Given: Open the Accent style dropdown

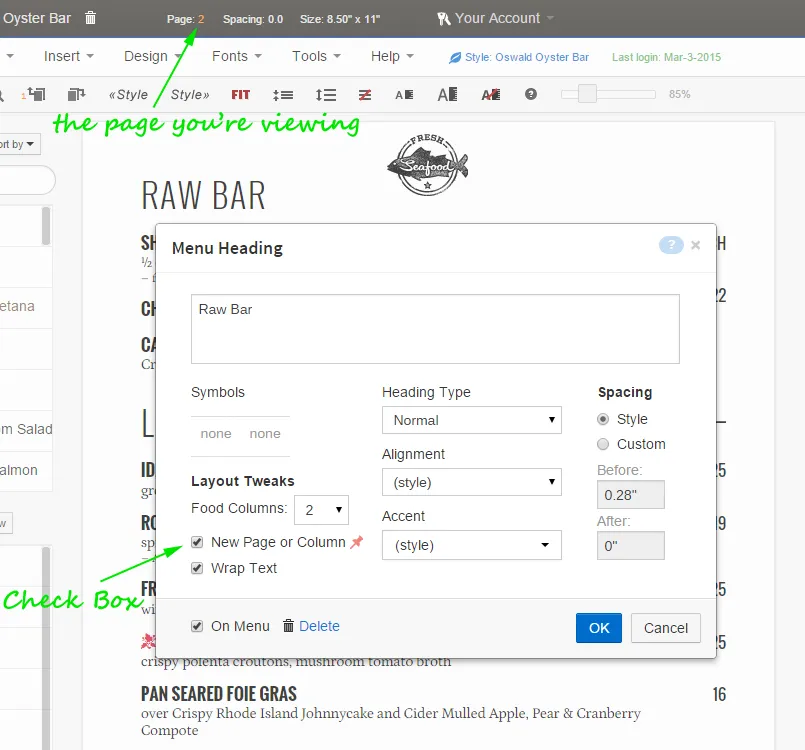Looking at the screenshot, I should (471, 545).
